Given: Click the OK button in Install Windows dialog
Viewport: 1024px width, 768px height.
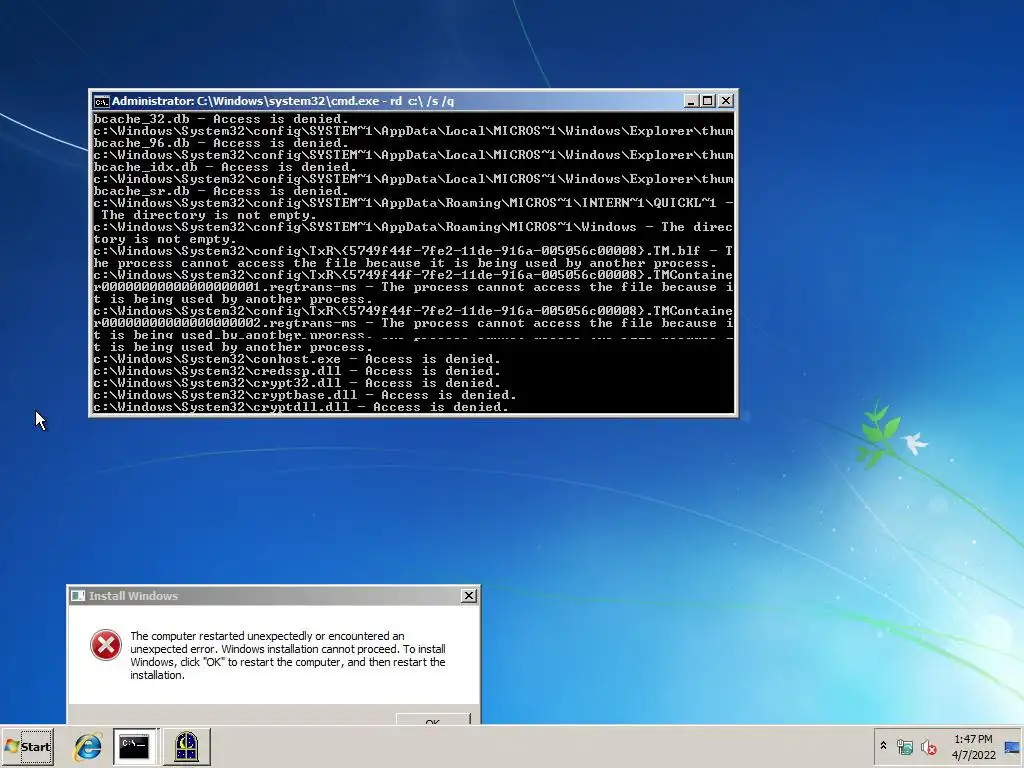Looking at the screenshot, I should [x=433, y=719].
